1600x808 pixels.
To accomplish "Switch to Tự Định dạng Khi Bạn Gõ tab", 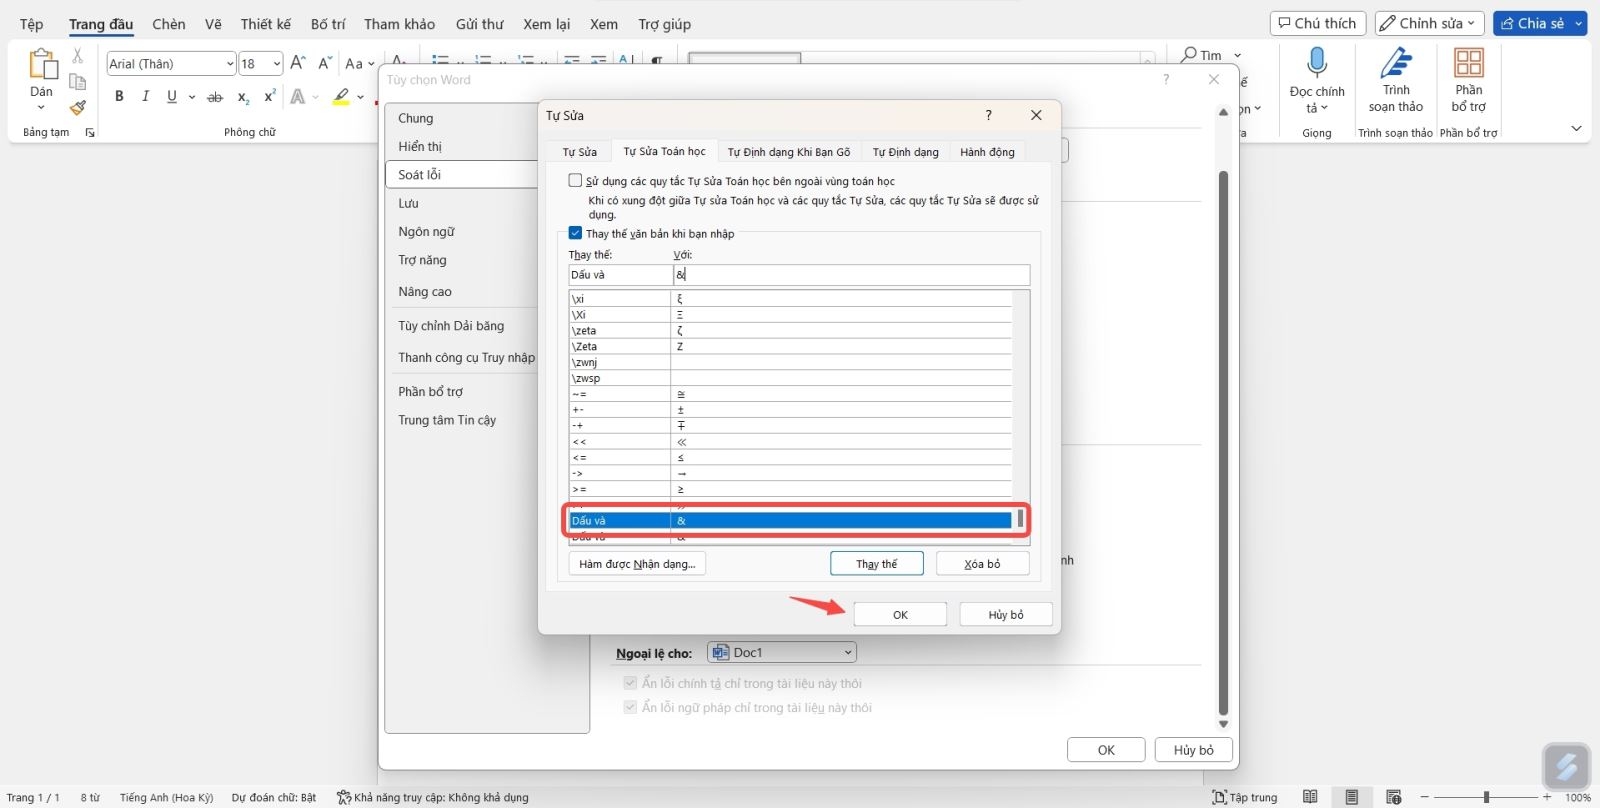I will coord(788,152).
